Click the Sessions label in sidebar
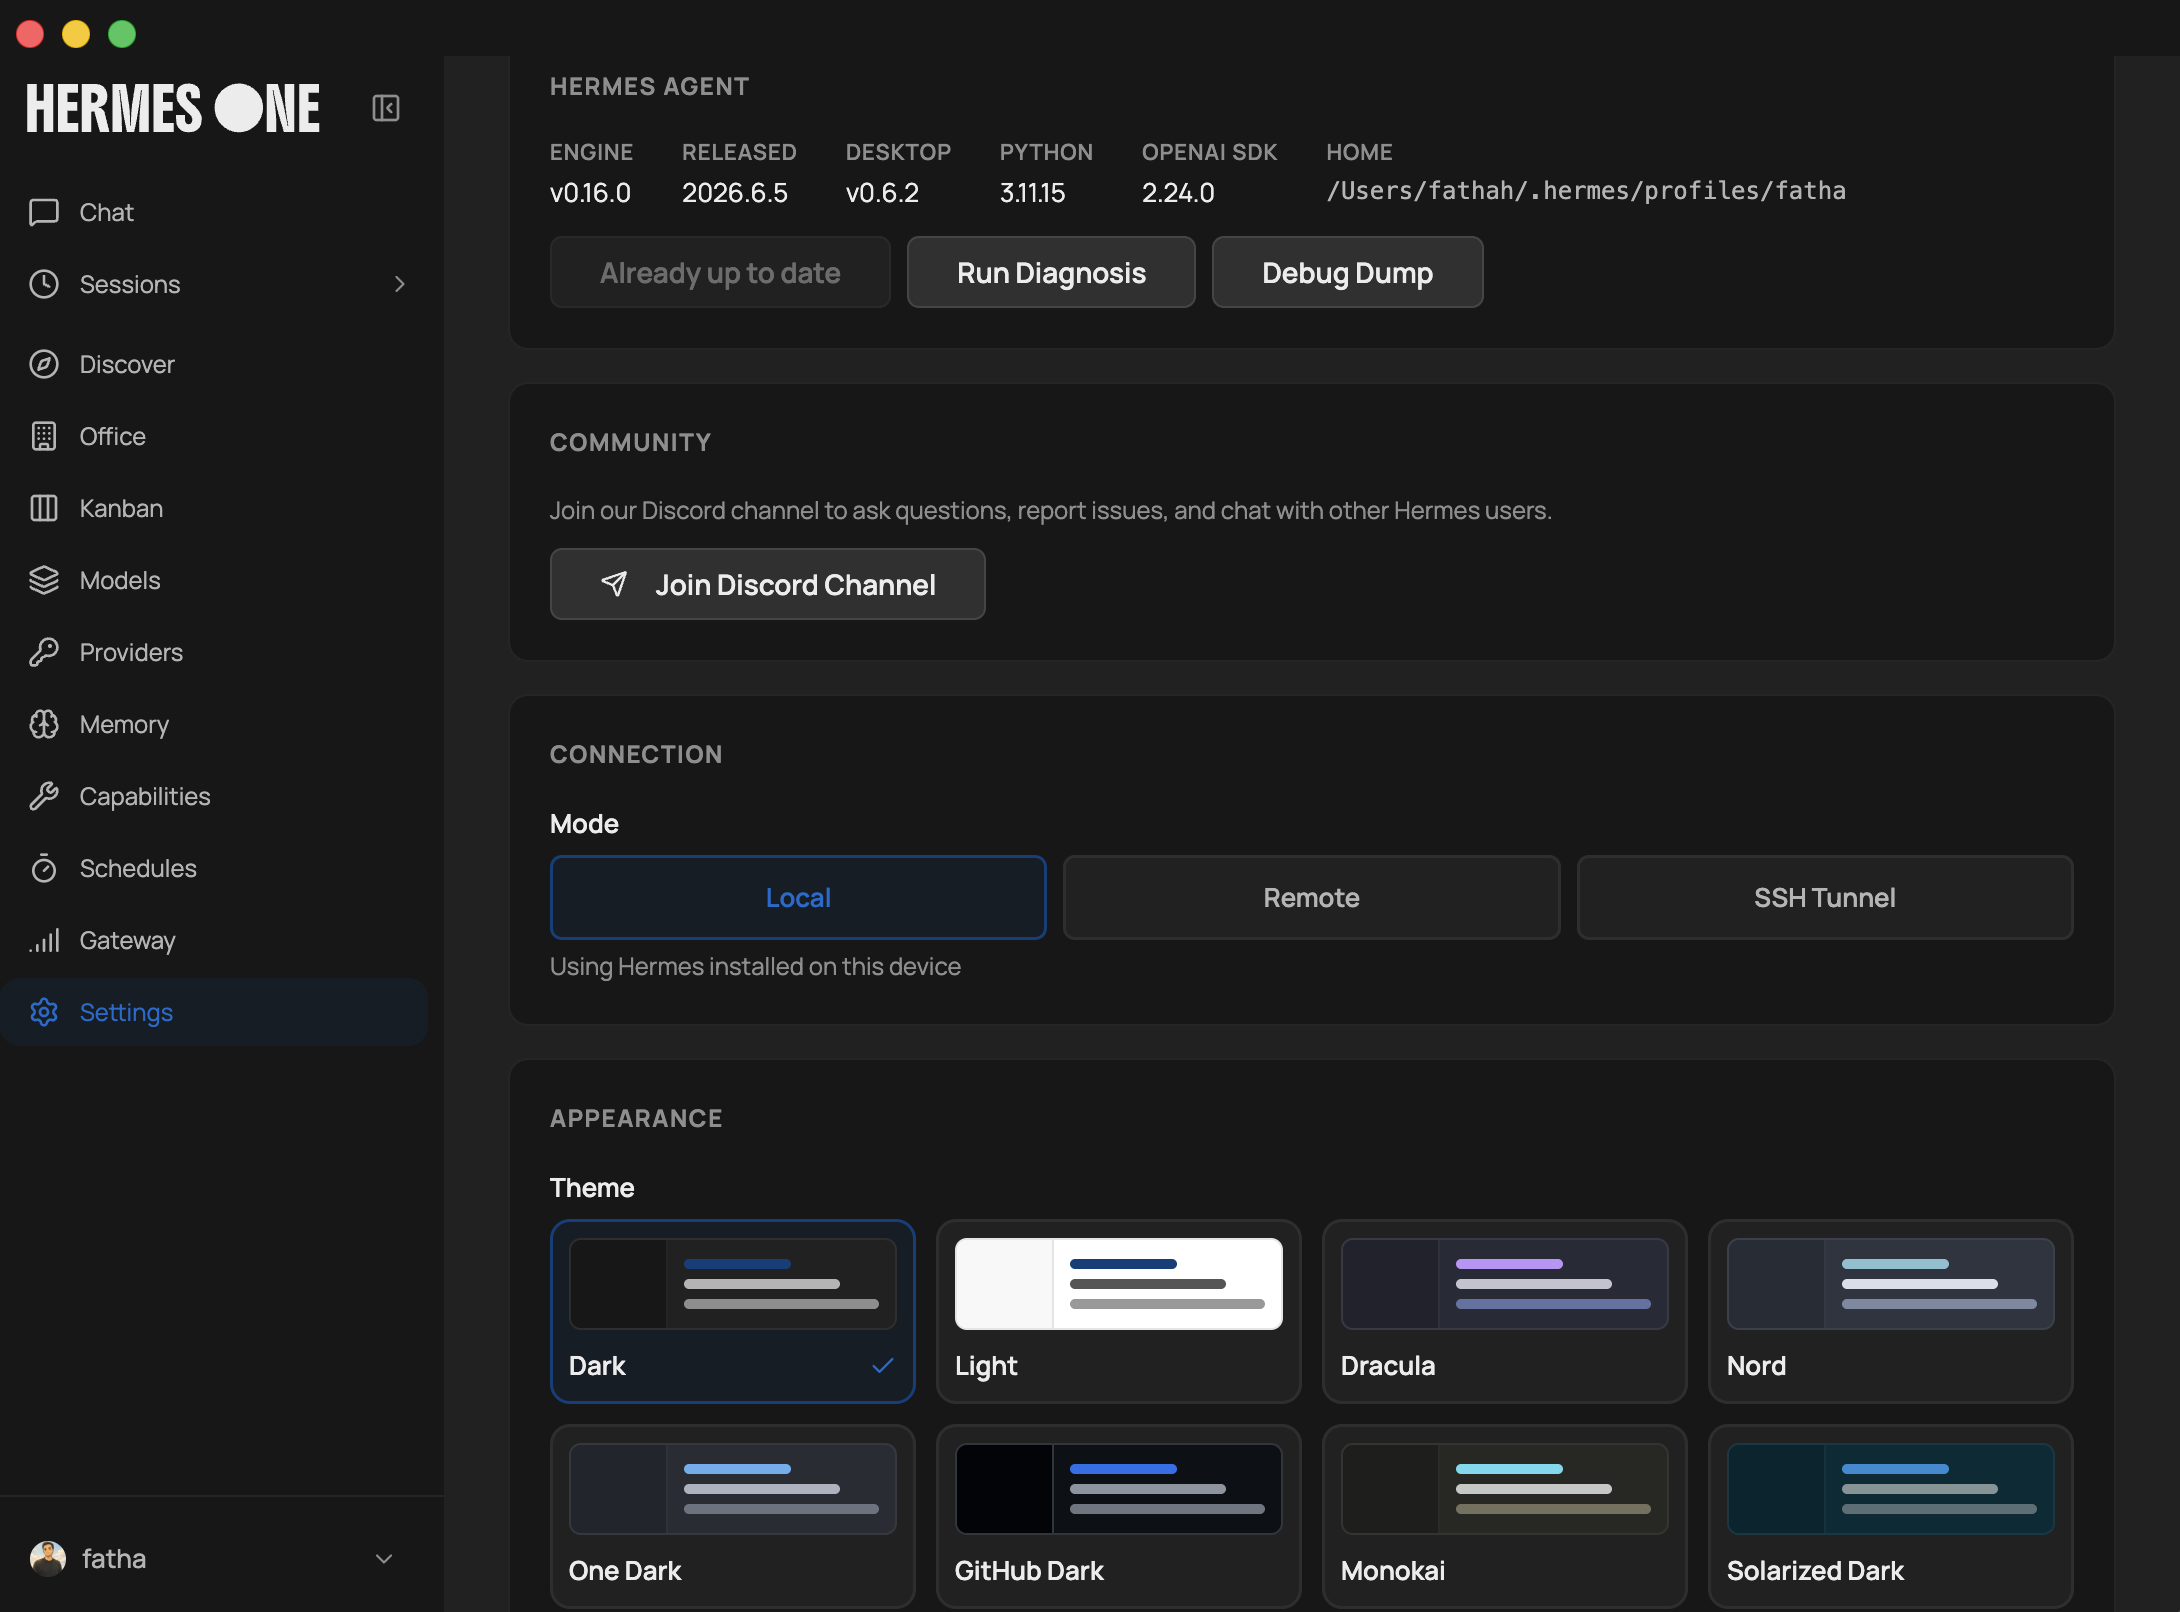 pyautogui.click(x=130, y=284)
